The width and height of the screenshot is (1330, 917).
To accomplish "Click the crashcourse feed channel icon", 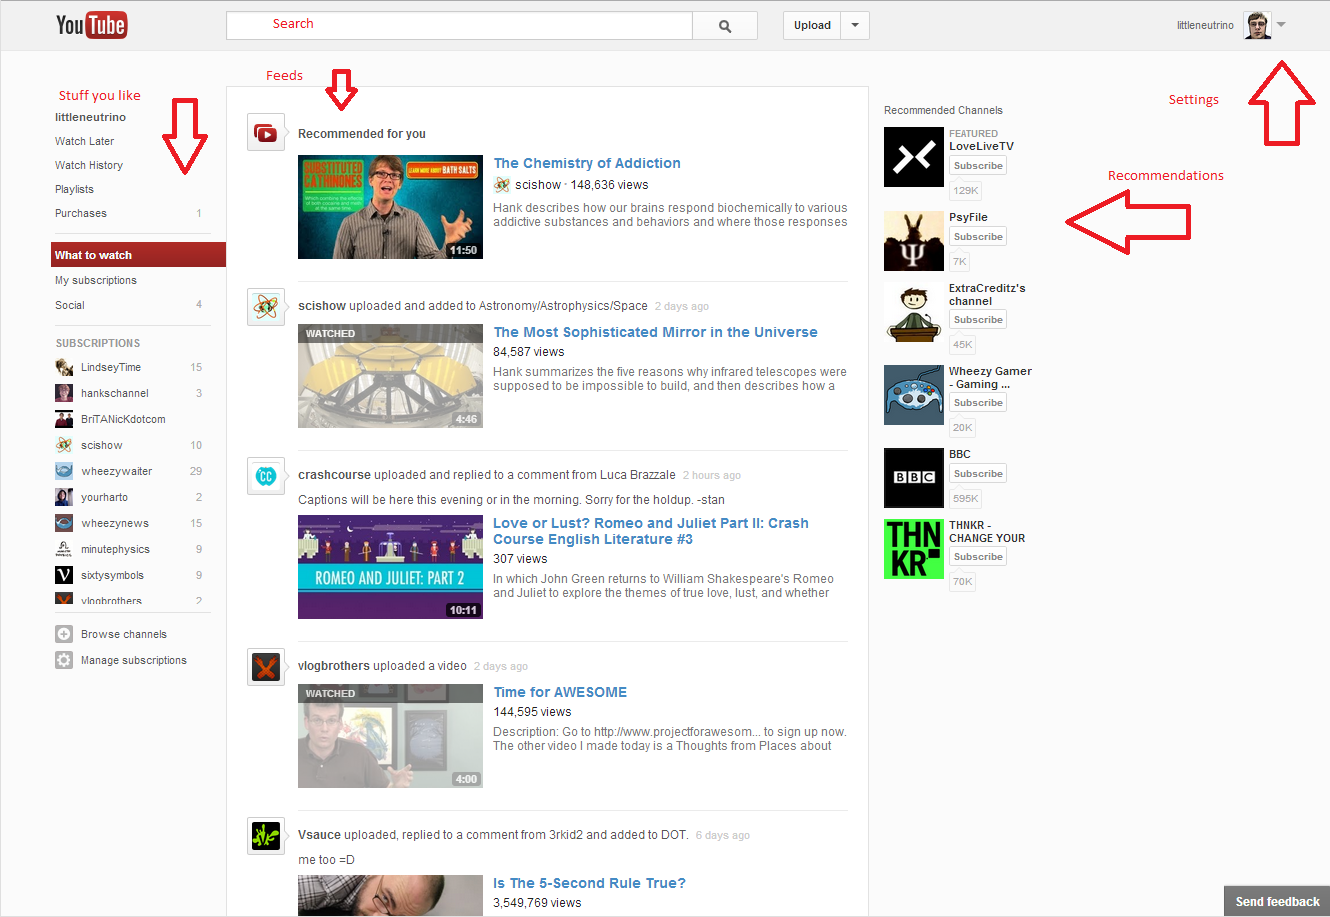I will pos(265,476).
